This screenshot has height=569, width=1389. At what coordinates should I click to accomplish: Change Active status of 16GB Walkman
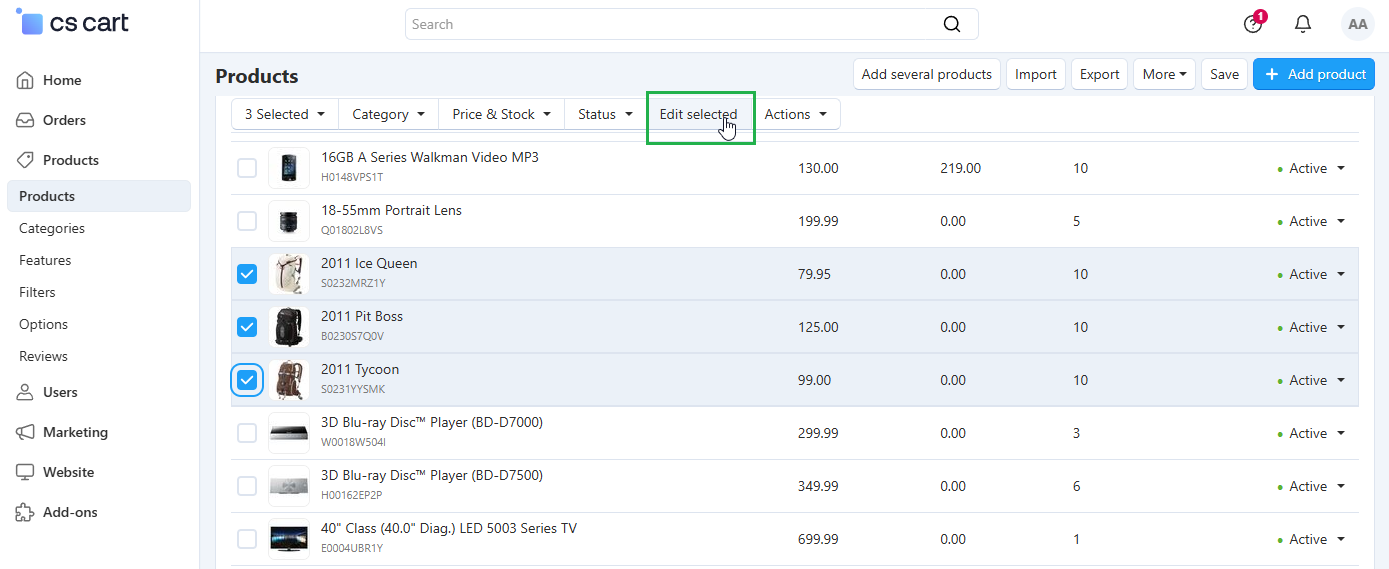1311,168
